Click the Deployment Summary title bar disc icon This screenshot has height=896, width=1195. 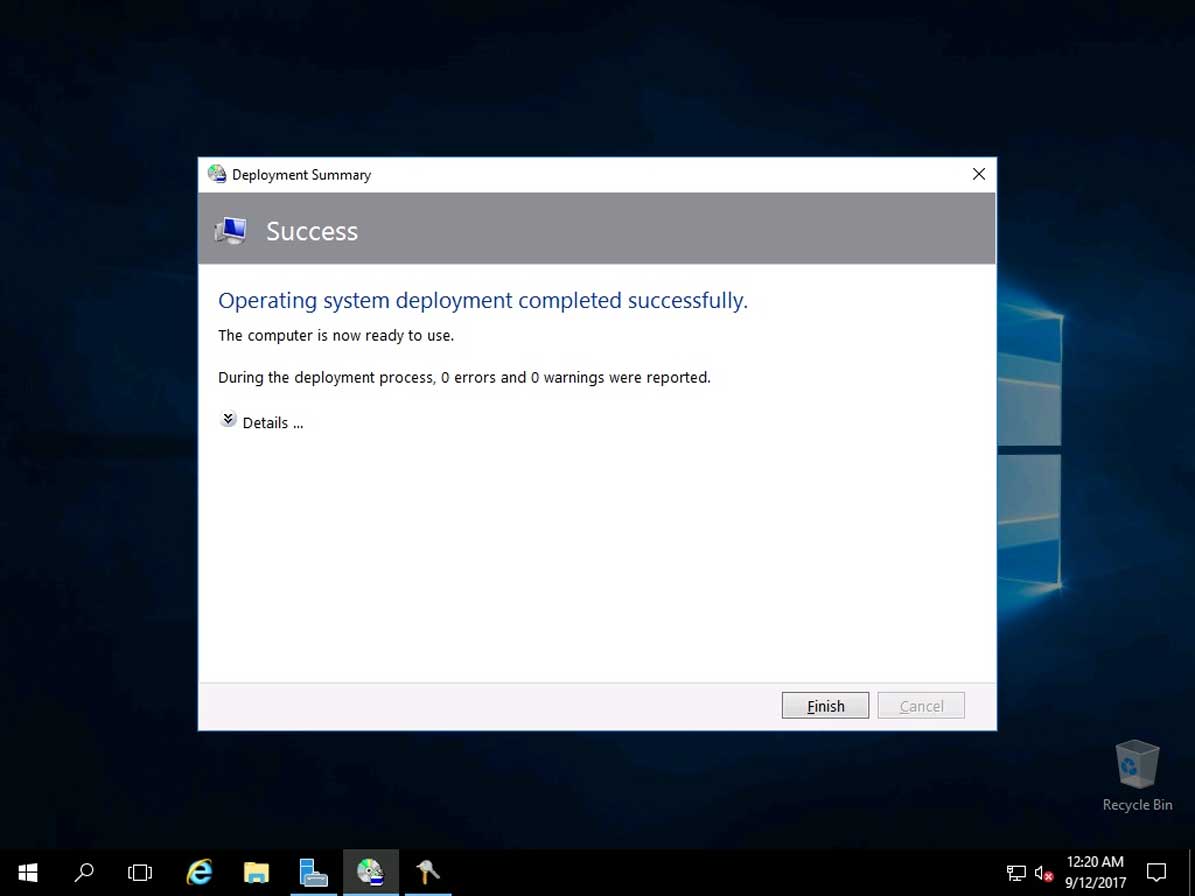(217, 174)
